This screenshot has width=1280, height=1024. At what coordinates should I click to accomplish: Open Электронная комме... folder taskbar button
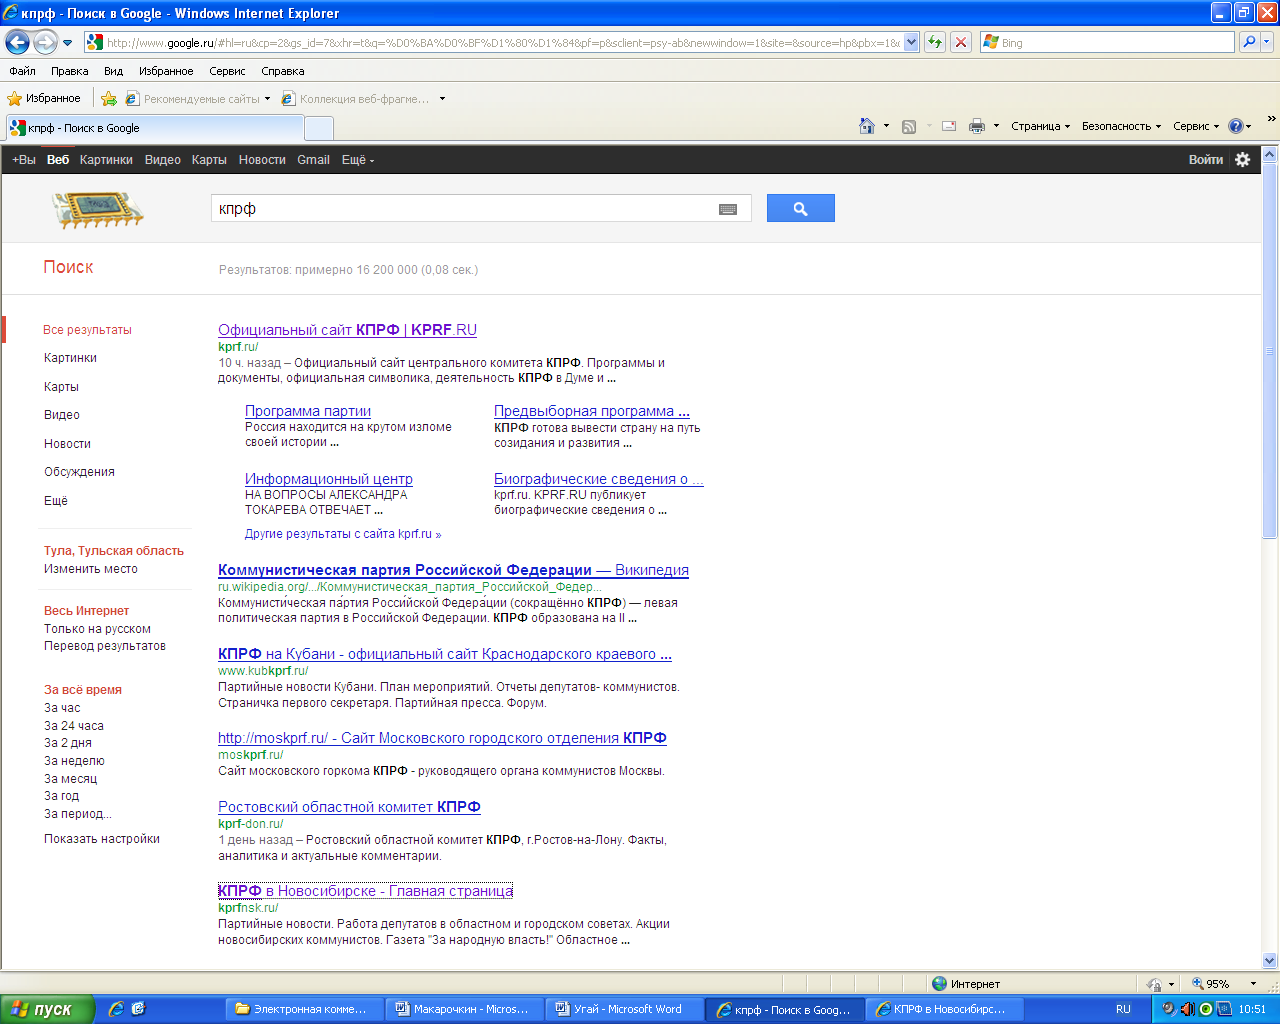(x=304, y=1009)
